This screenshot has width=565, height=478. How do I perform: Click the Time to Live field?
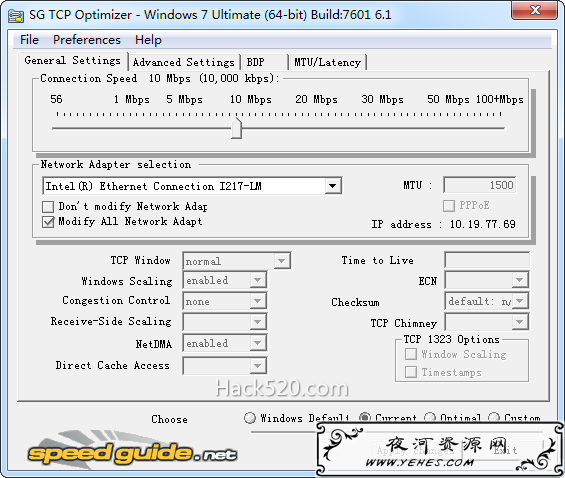coord(487,260)
